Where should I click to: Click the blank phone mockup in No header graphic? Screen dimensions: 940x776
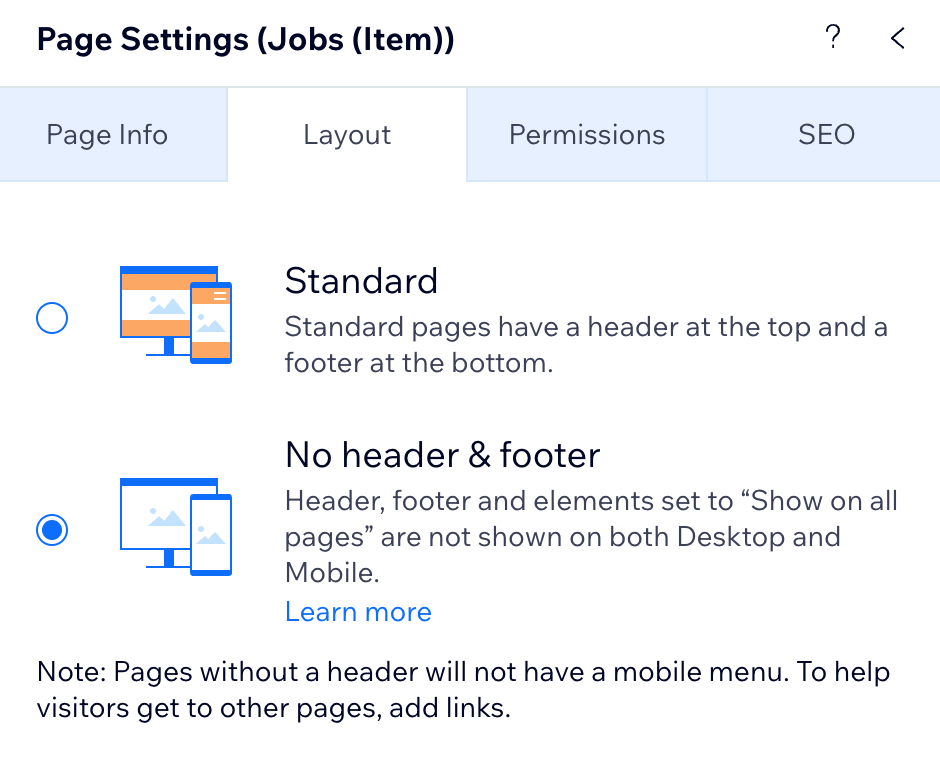click(x=211, y=535)
